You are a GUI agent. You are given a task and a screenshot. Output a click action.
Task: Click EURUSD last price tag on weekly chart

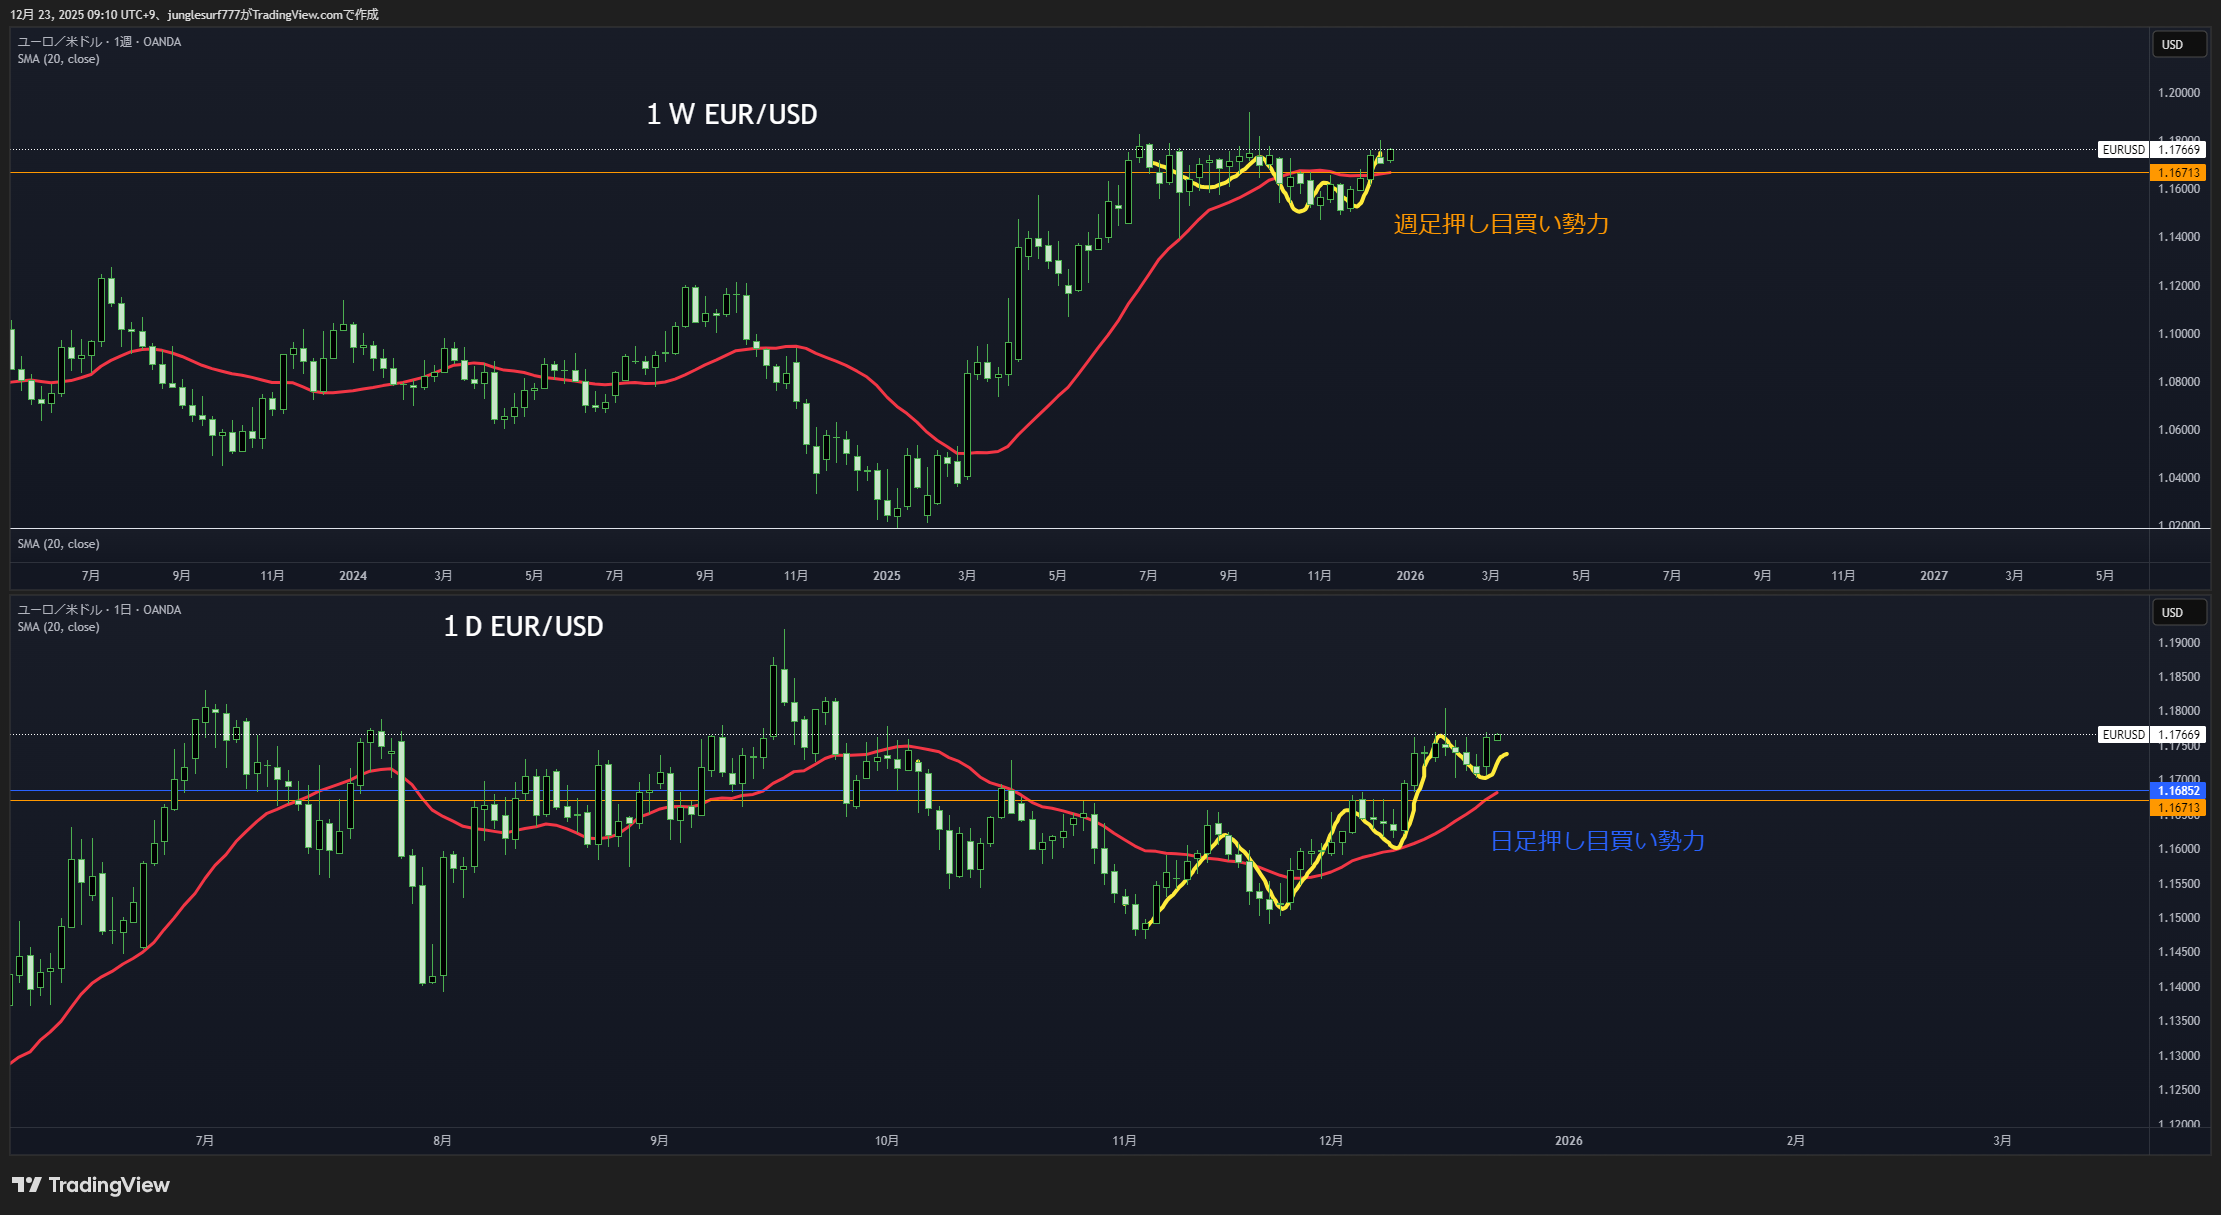click(x=2150, y=150)
